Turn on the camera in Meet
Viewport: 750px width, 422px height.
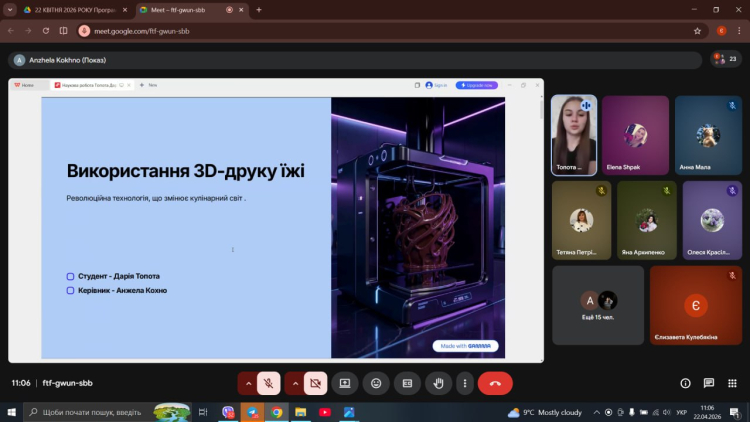[x=315, y=383]
